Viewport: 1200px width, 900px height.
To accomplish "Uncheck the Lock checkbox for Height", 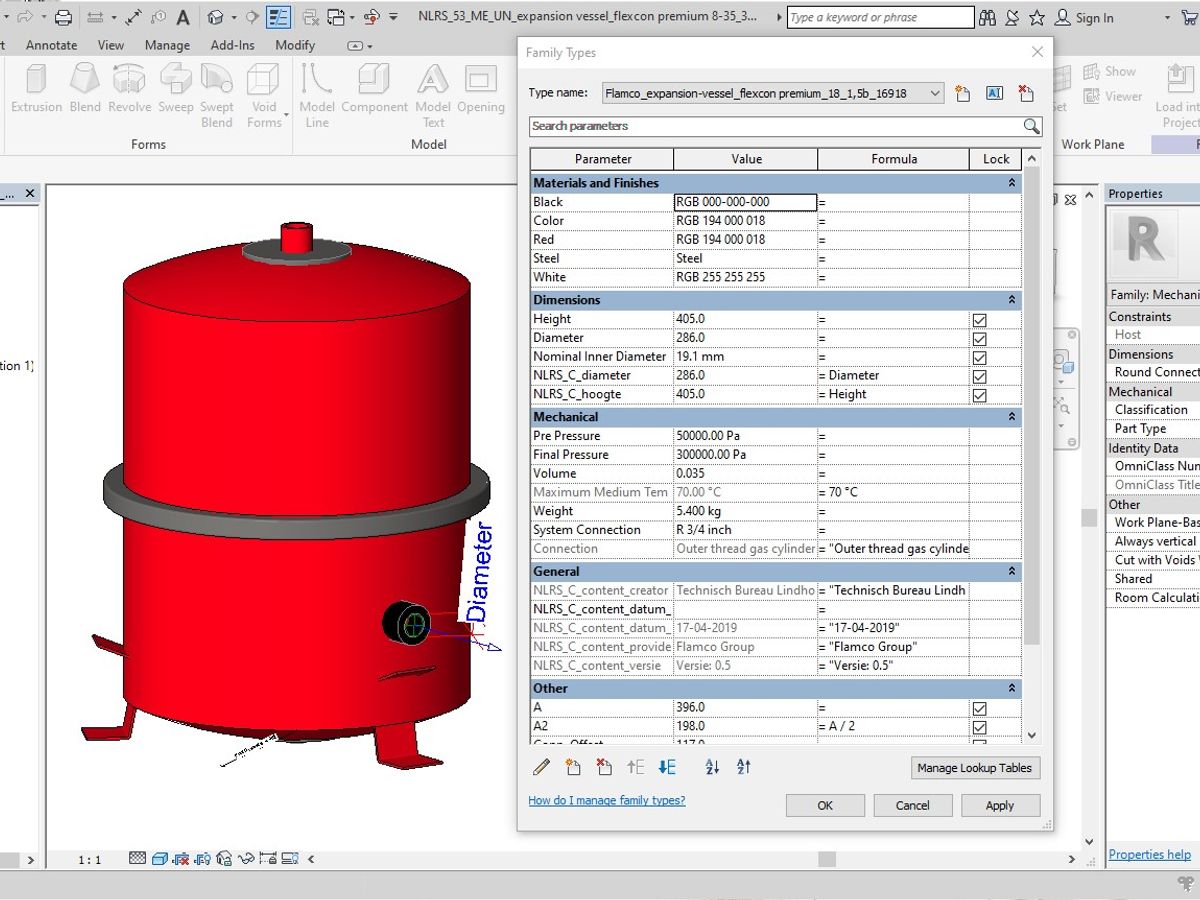I will click(979, 320).
